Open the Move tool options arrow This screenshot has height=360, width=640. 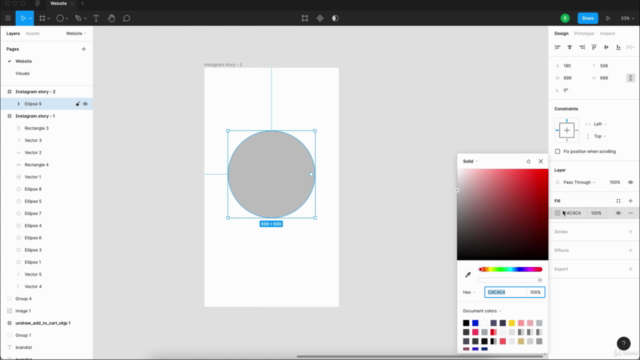pyautogui.click(x=30, y=19)
